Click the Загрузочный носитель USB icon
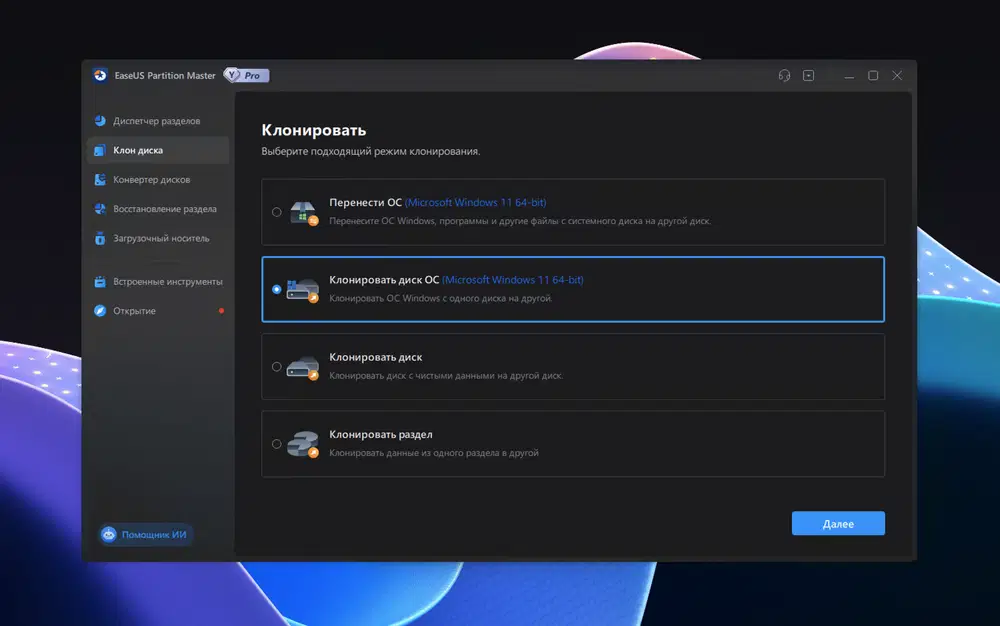The image size is (1000, 626). [x=100, y=238]
